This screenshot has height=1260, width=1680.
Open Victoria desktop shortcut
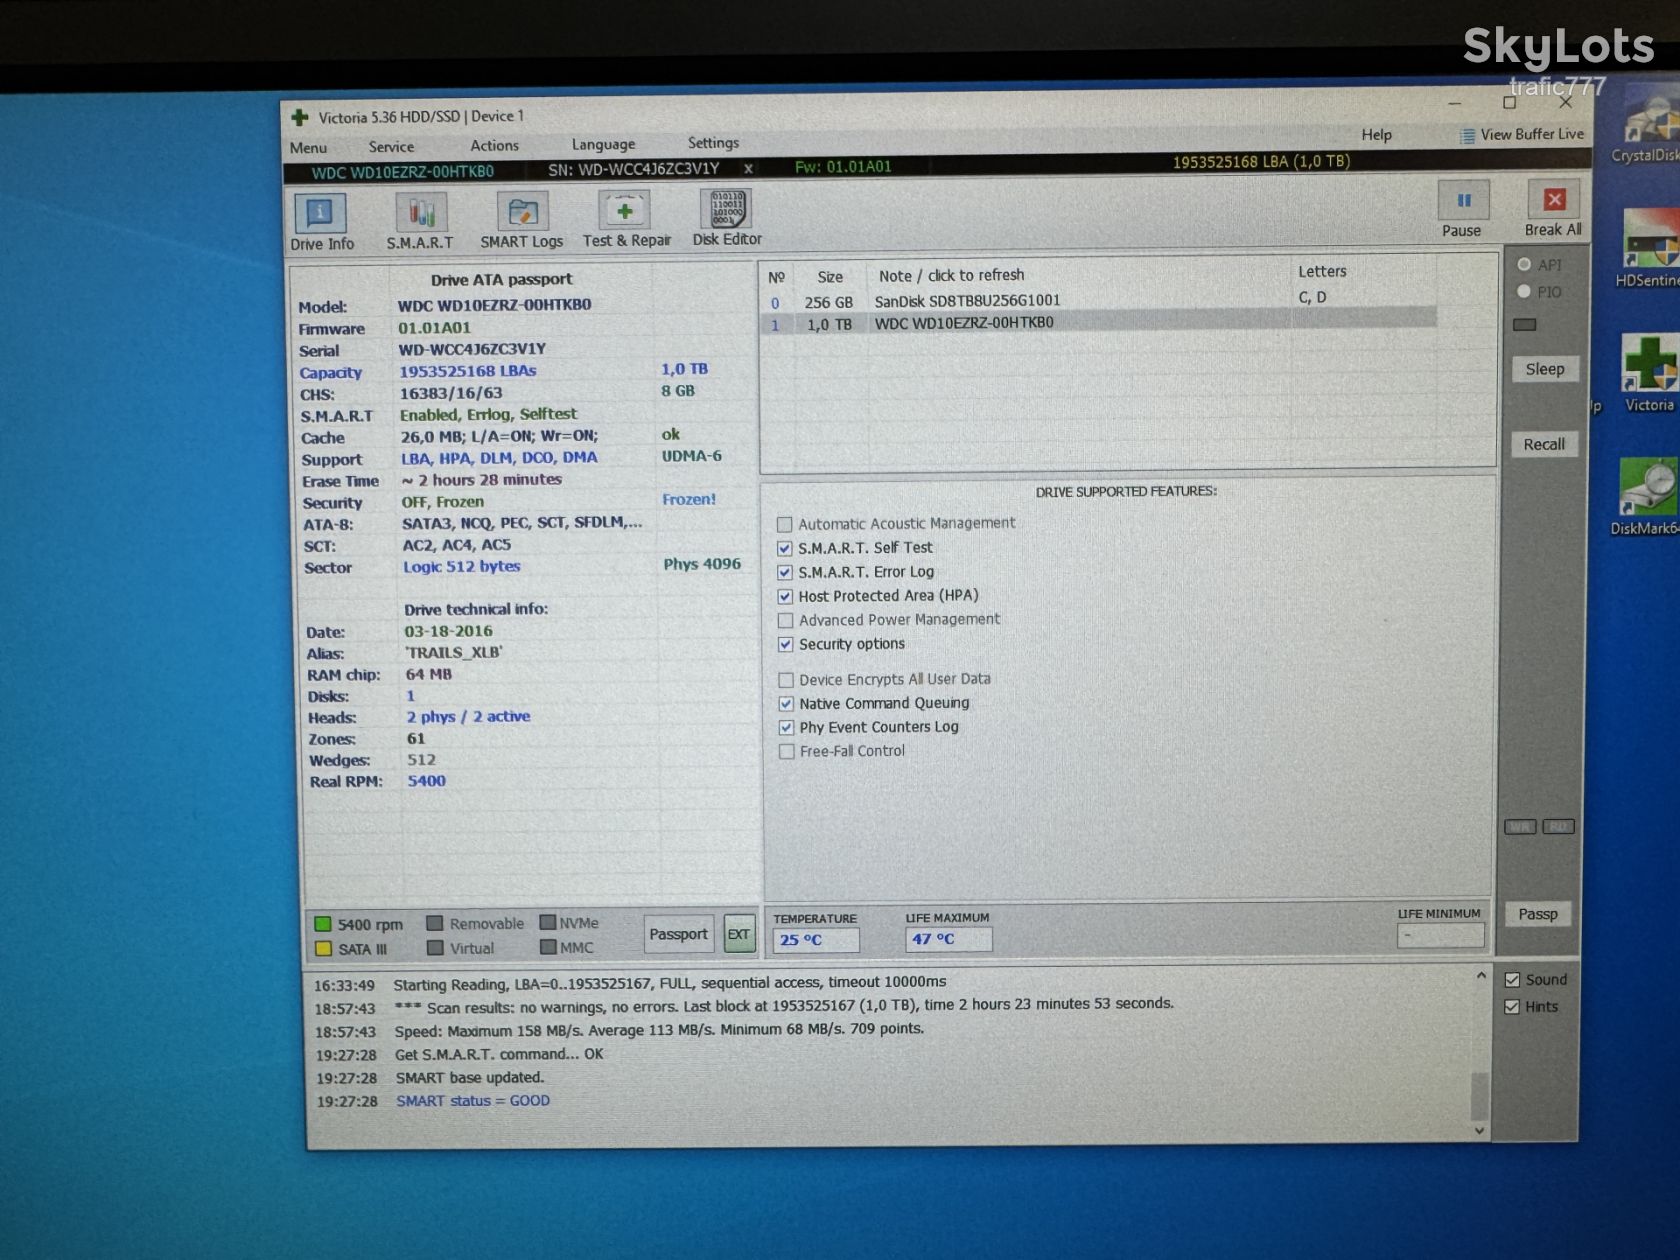click(1650, 373)
